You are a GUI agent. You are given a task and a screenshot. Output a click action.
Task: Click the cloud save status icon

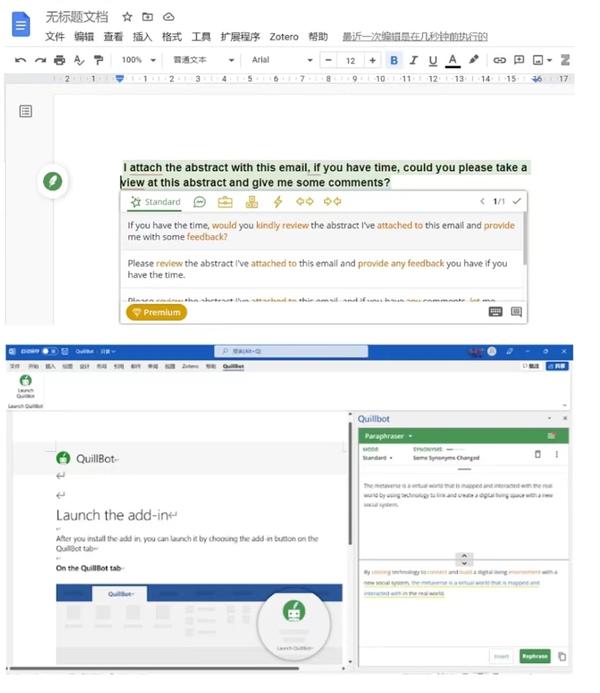169,17
